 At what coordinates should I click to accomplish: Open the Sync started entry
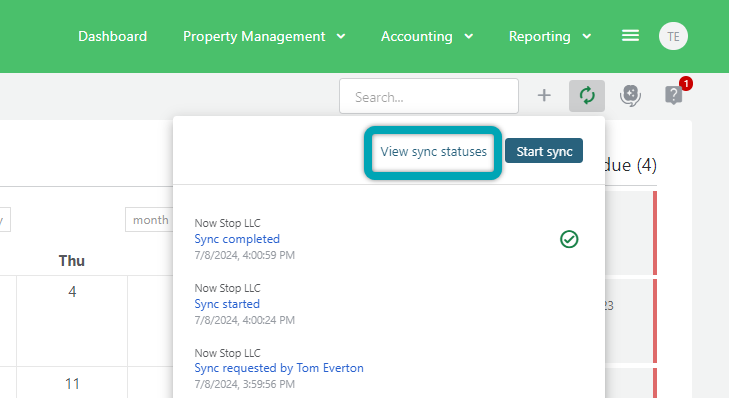pyautogui.click(x=227, y=304)
